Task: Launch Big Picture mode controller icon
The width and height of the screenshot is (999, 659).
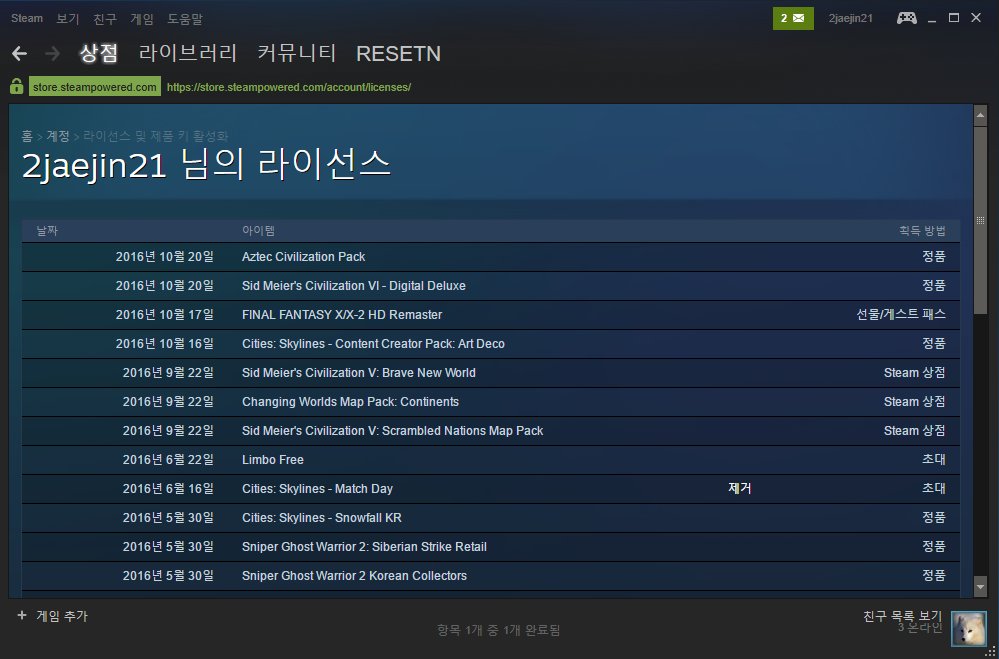Action: coord(907,18)
